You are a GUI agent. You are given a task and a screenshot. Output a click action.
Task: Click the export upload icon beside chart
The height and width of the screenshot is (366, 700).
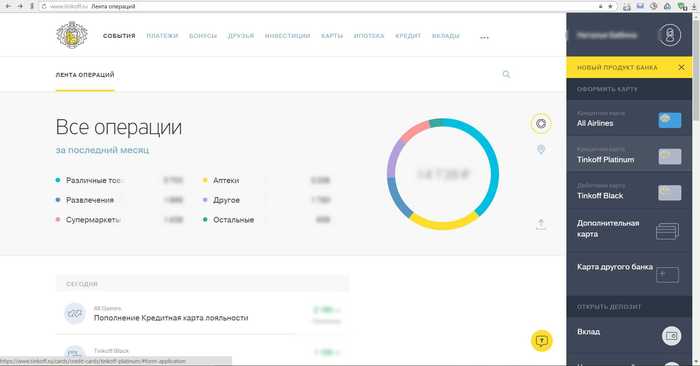tap(541, 224)
